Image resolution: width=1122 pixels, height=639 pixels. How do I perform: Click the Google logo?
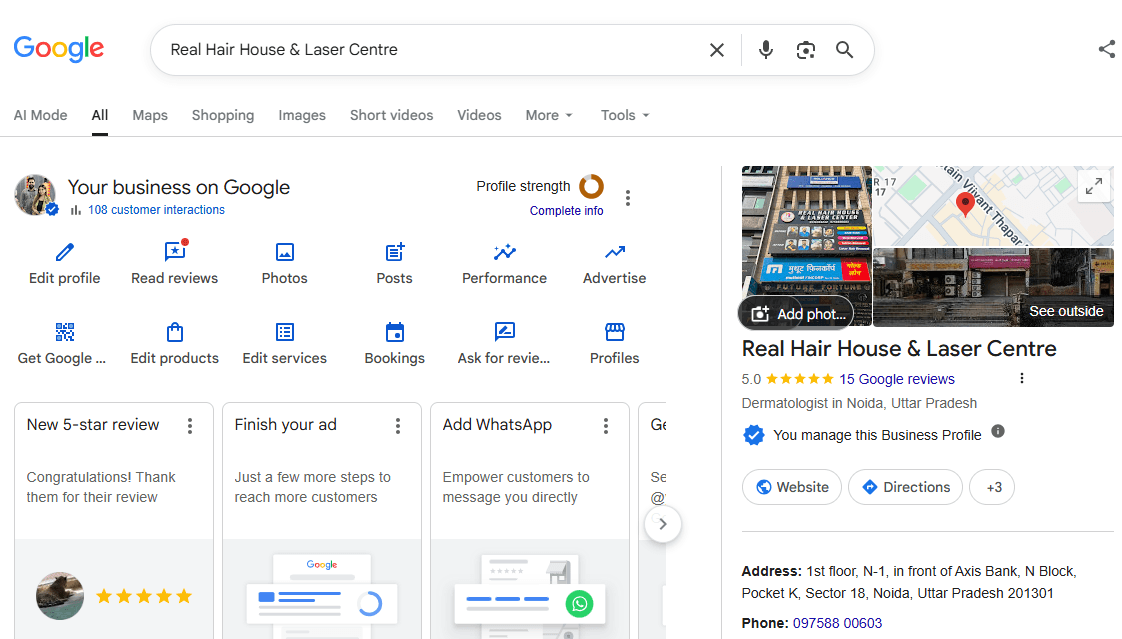pyautogui.click(x=59, y=49)
